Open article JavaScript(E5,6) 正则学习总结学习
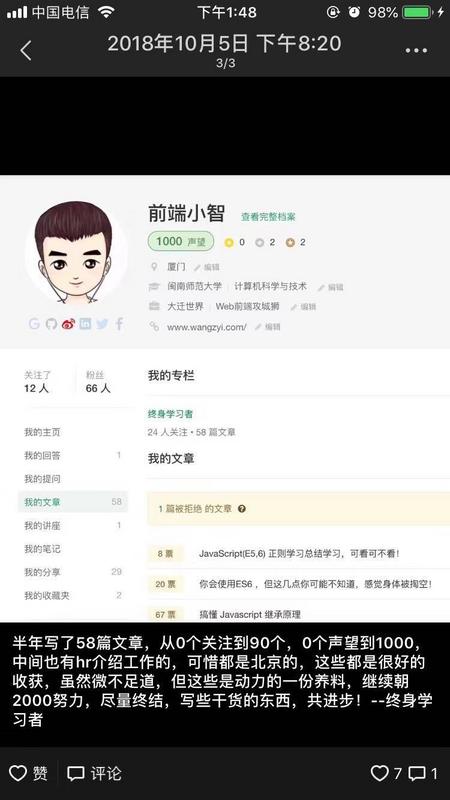Viewport: 450px width, 800px height. coord(299,554)
